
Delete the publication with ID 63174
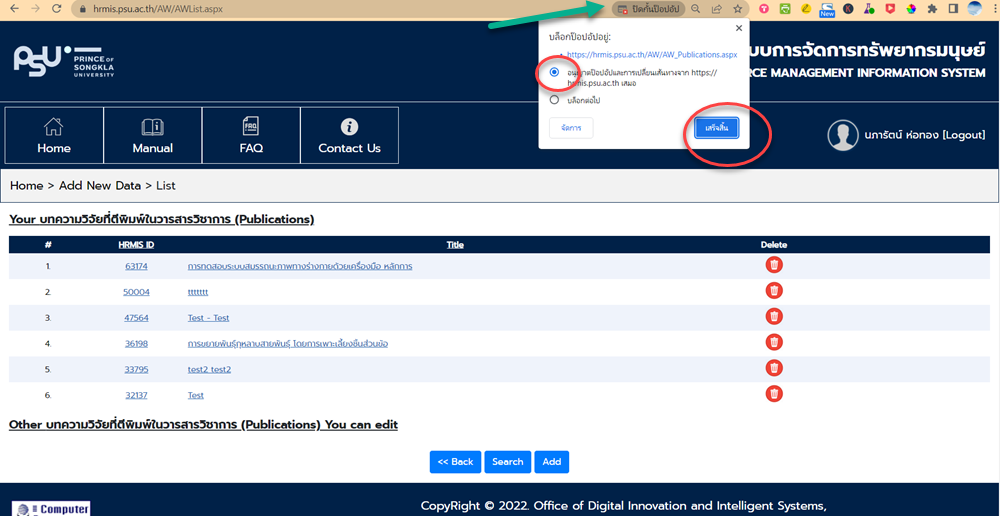773,265
